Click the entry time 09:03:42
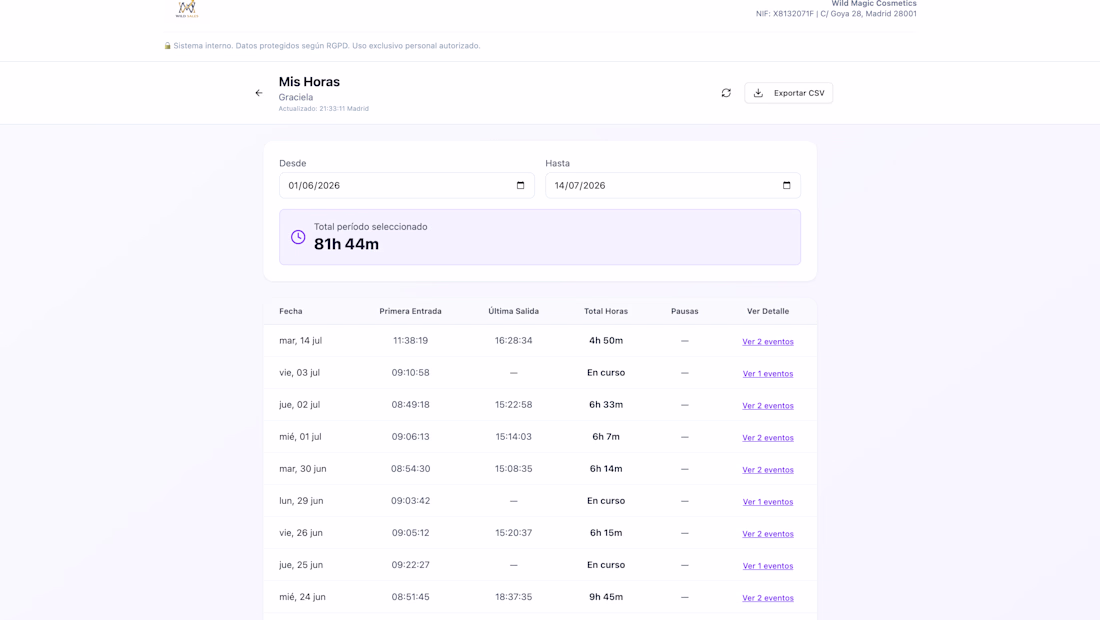 [x=410, y=501]
